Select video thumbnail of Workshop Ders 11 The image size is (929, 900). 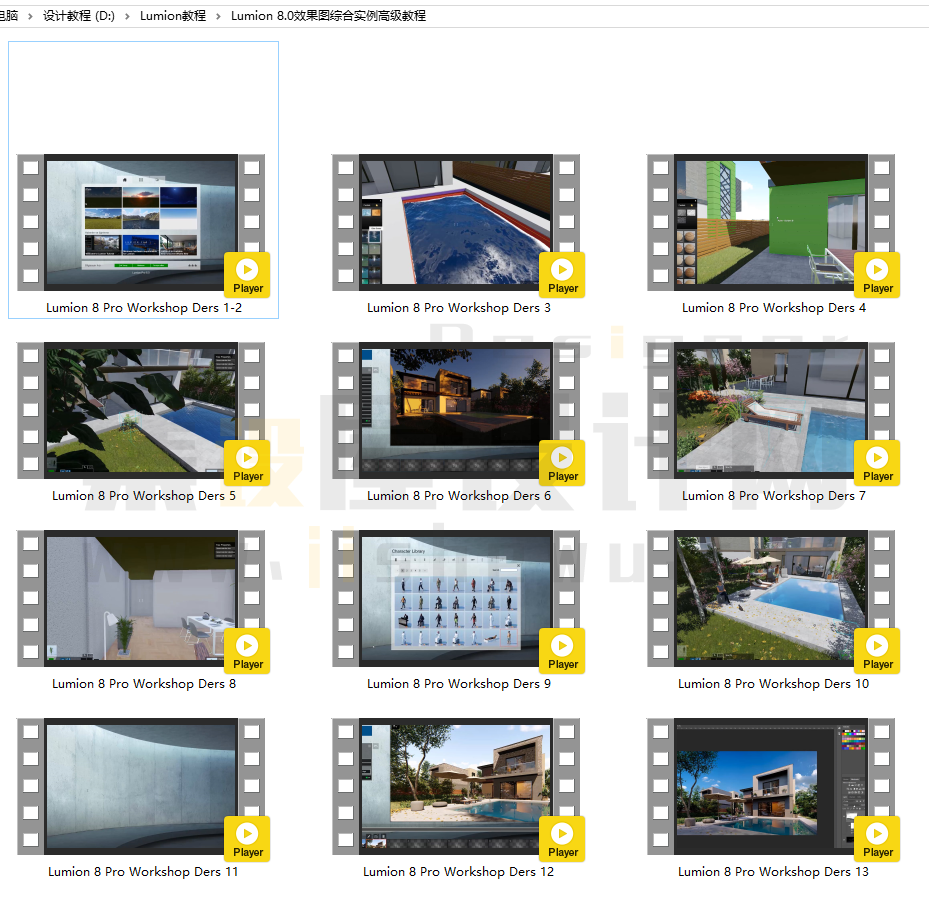tap(141, 786)
